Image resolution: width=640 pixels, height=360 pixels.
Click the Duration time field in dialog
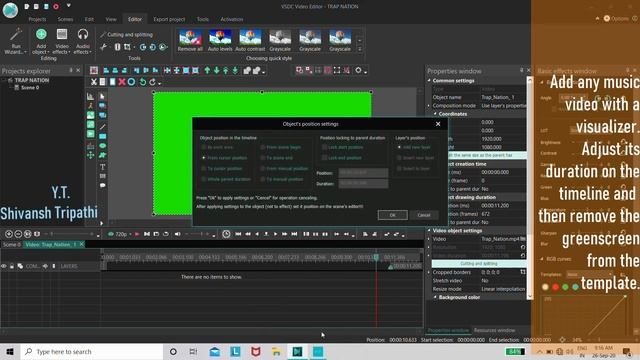coord(363,184)
